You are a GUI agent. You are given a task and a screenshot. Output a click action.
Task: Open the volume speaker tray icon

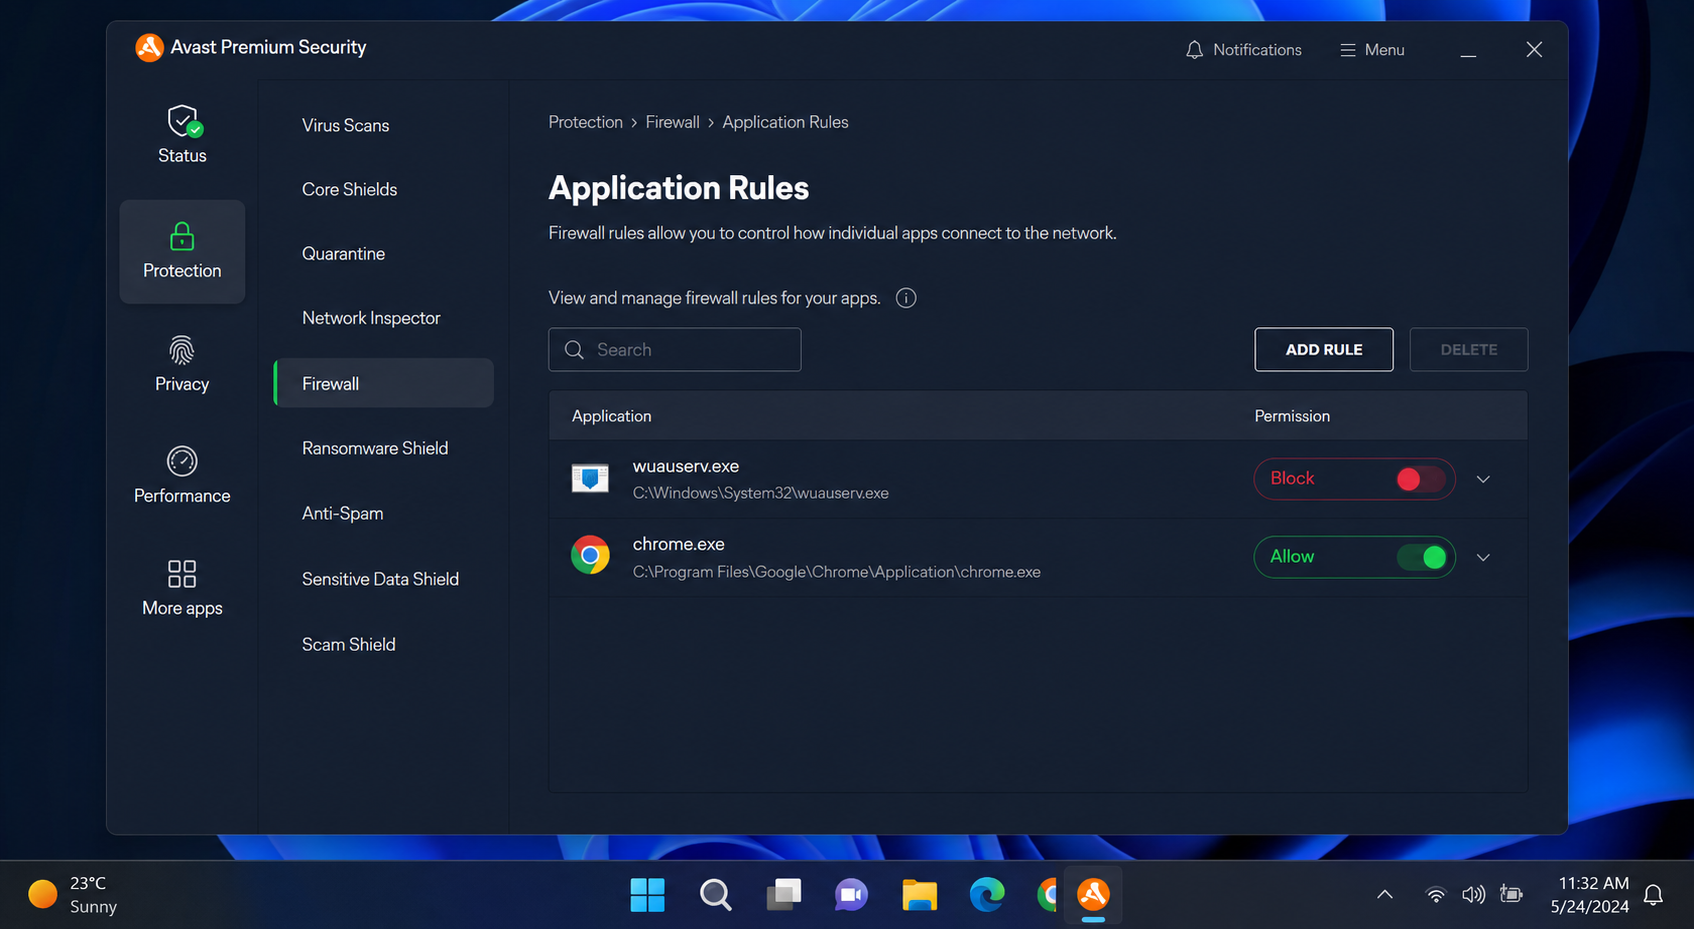pos(1473,895)
